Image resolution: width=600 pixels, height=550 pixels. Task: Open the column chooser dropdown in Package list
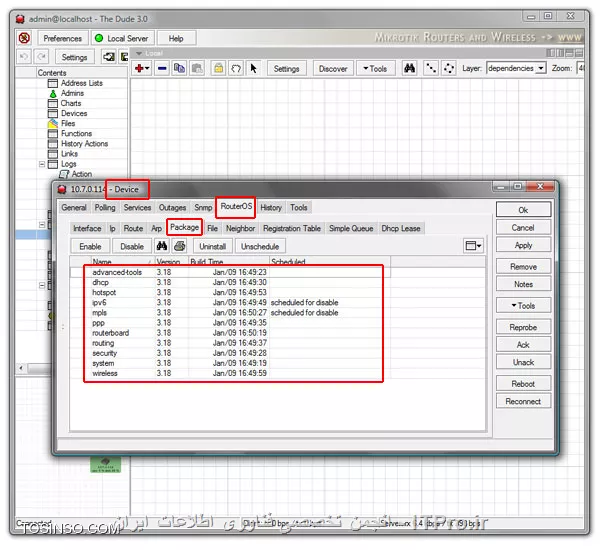tap(473, 245)
